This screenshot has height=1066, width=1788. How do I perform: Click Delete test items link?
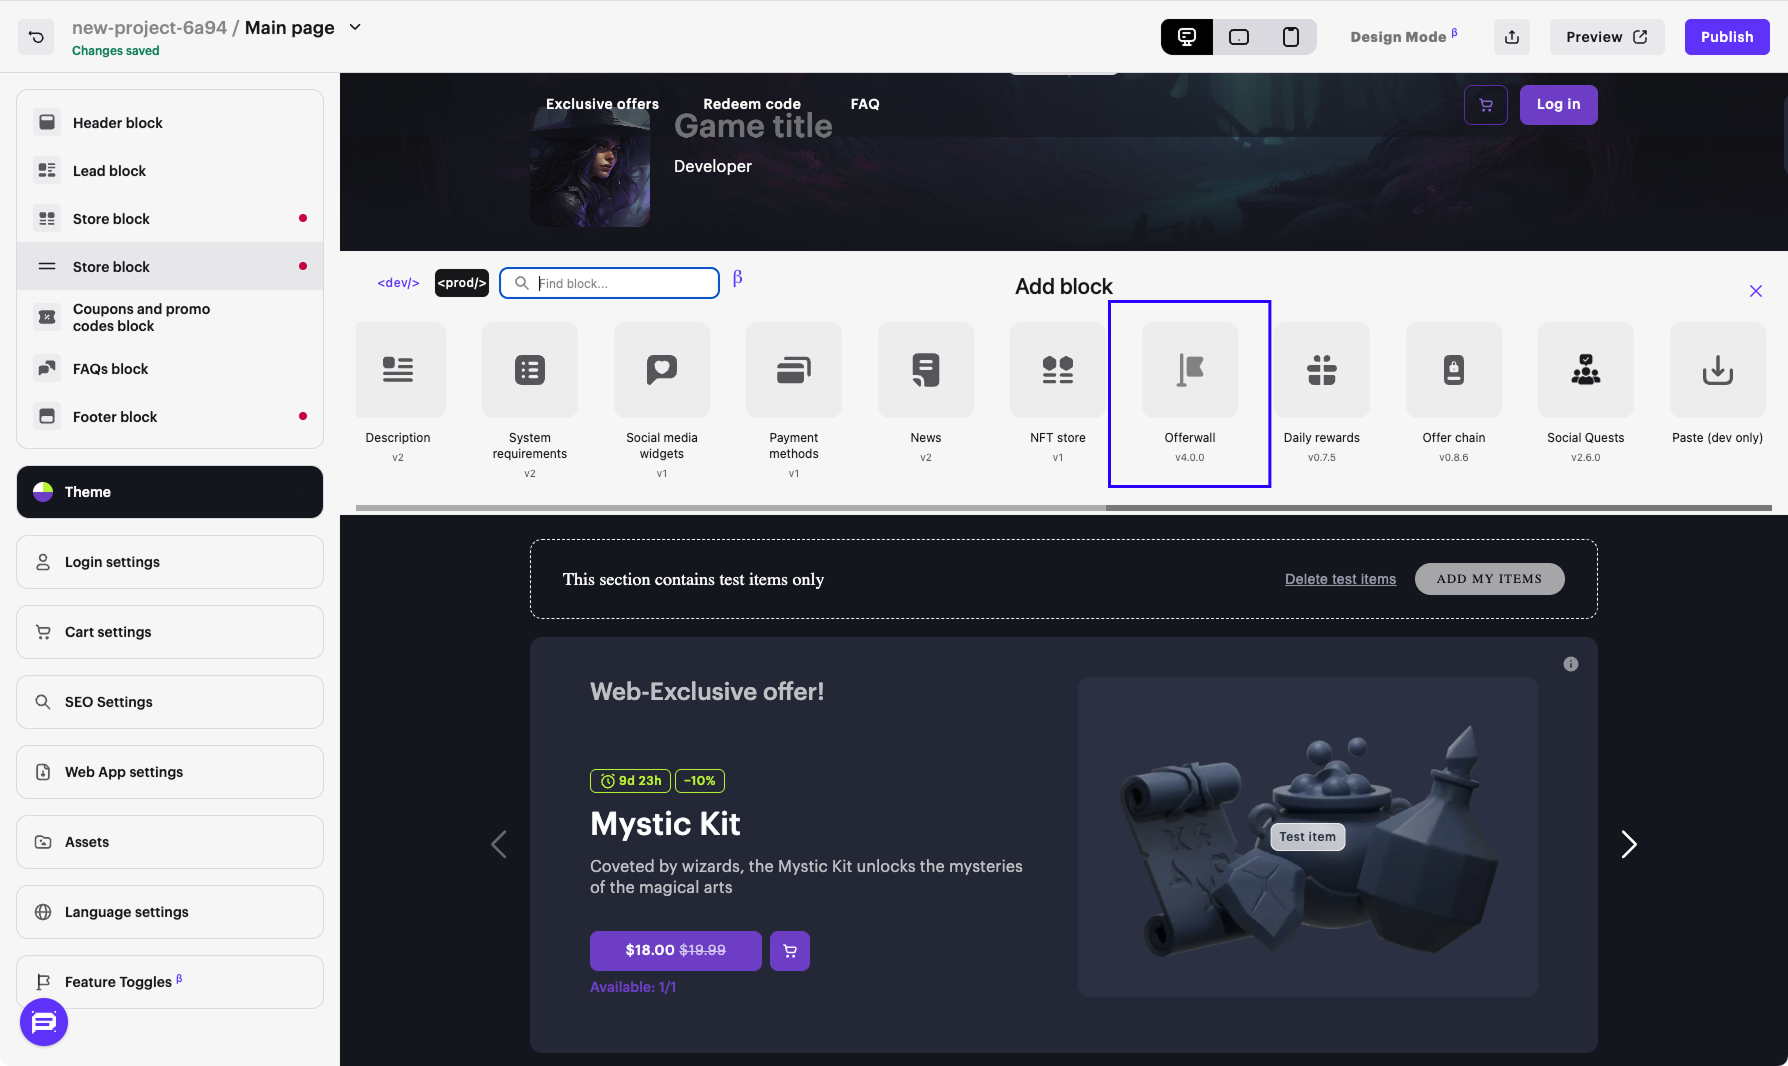[1340, 579]
